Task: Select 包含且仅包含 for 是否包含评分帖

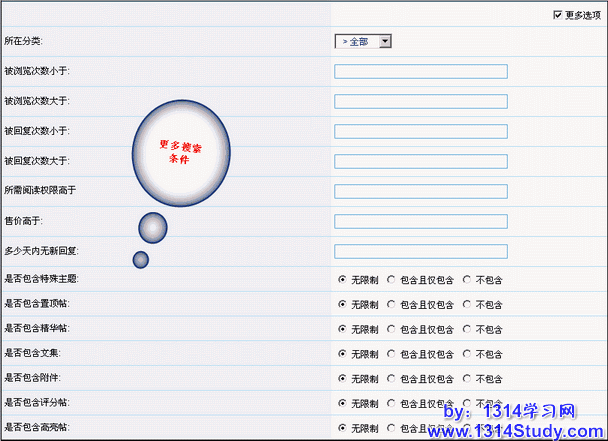Action: click(x=392, y=404)
